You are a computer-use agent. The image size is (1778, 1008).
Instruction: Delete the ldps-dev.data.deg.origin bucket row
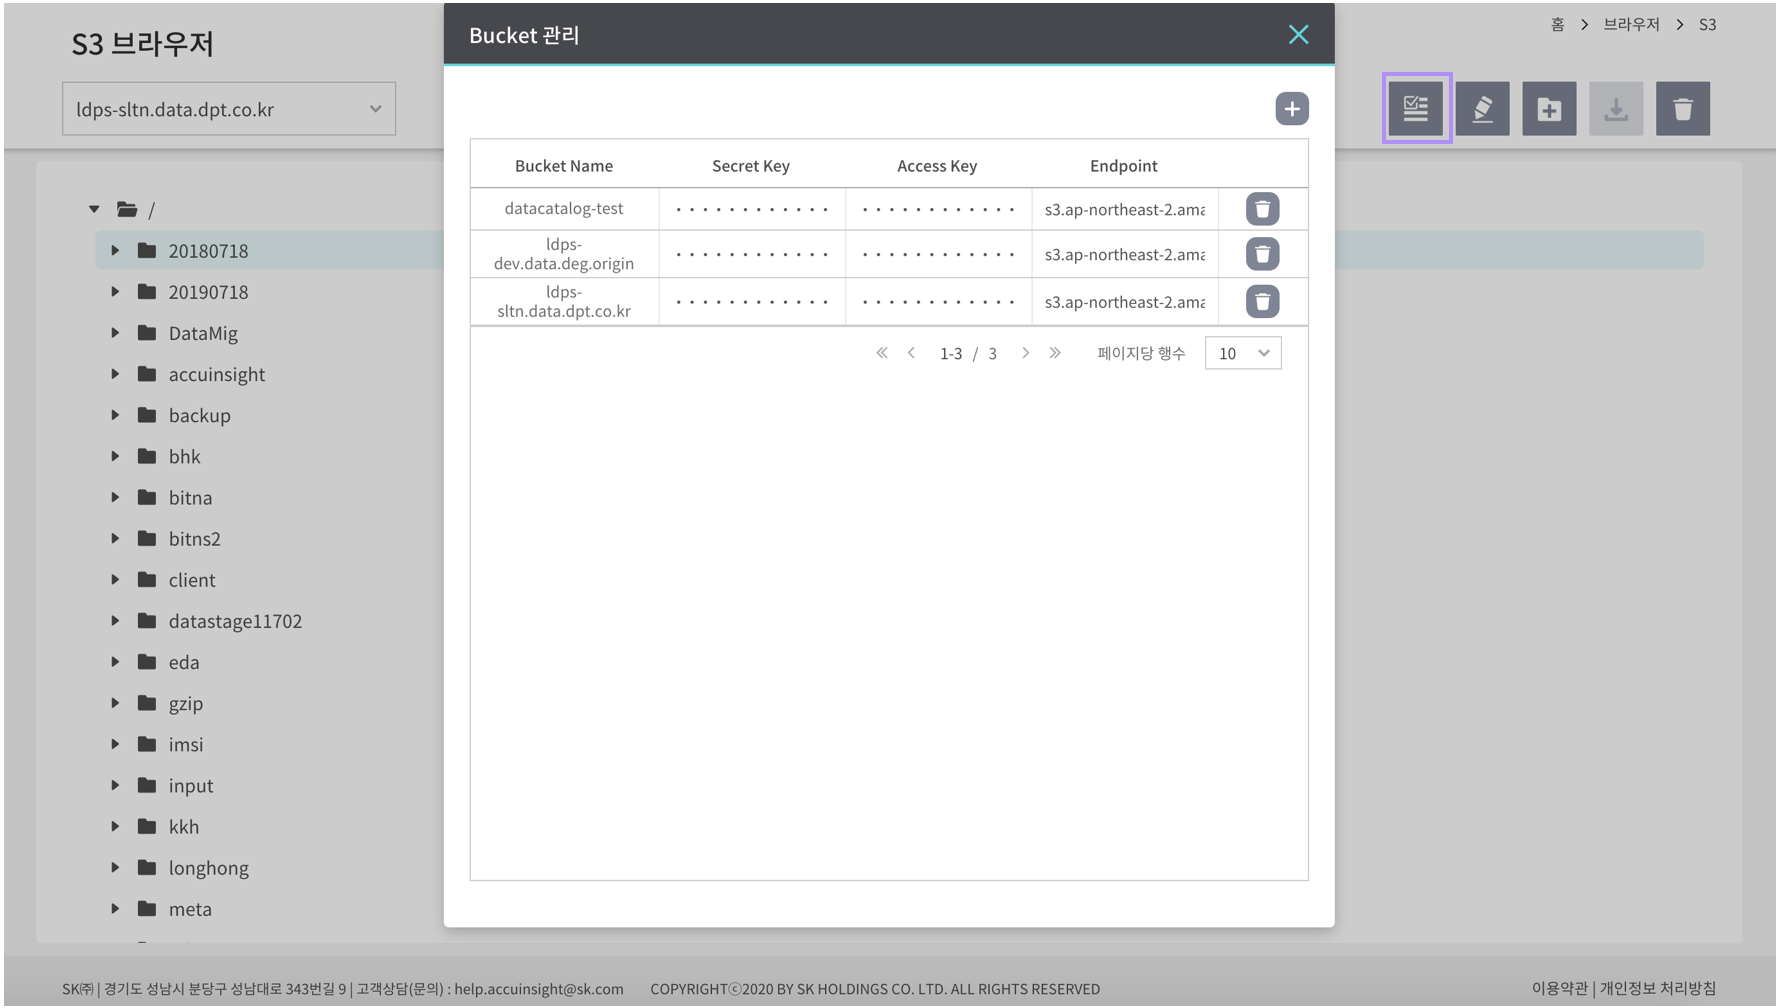(x=1262, y=254)
